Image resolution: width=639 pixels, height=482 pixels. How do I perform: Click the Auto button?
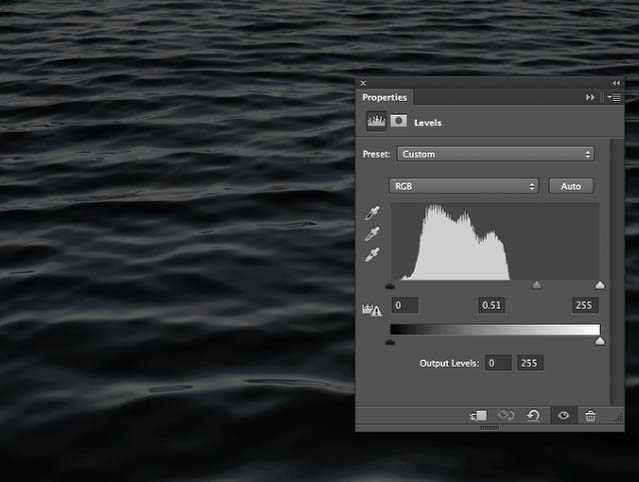(x=571, y=186)
